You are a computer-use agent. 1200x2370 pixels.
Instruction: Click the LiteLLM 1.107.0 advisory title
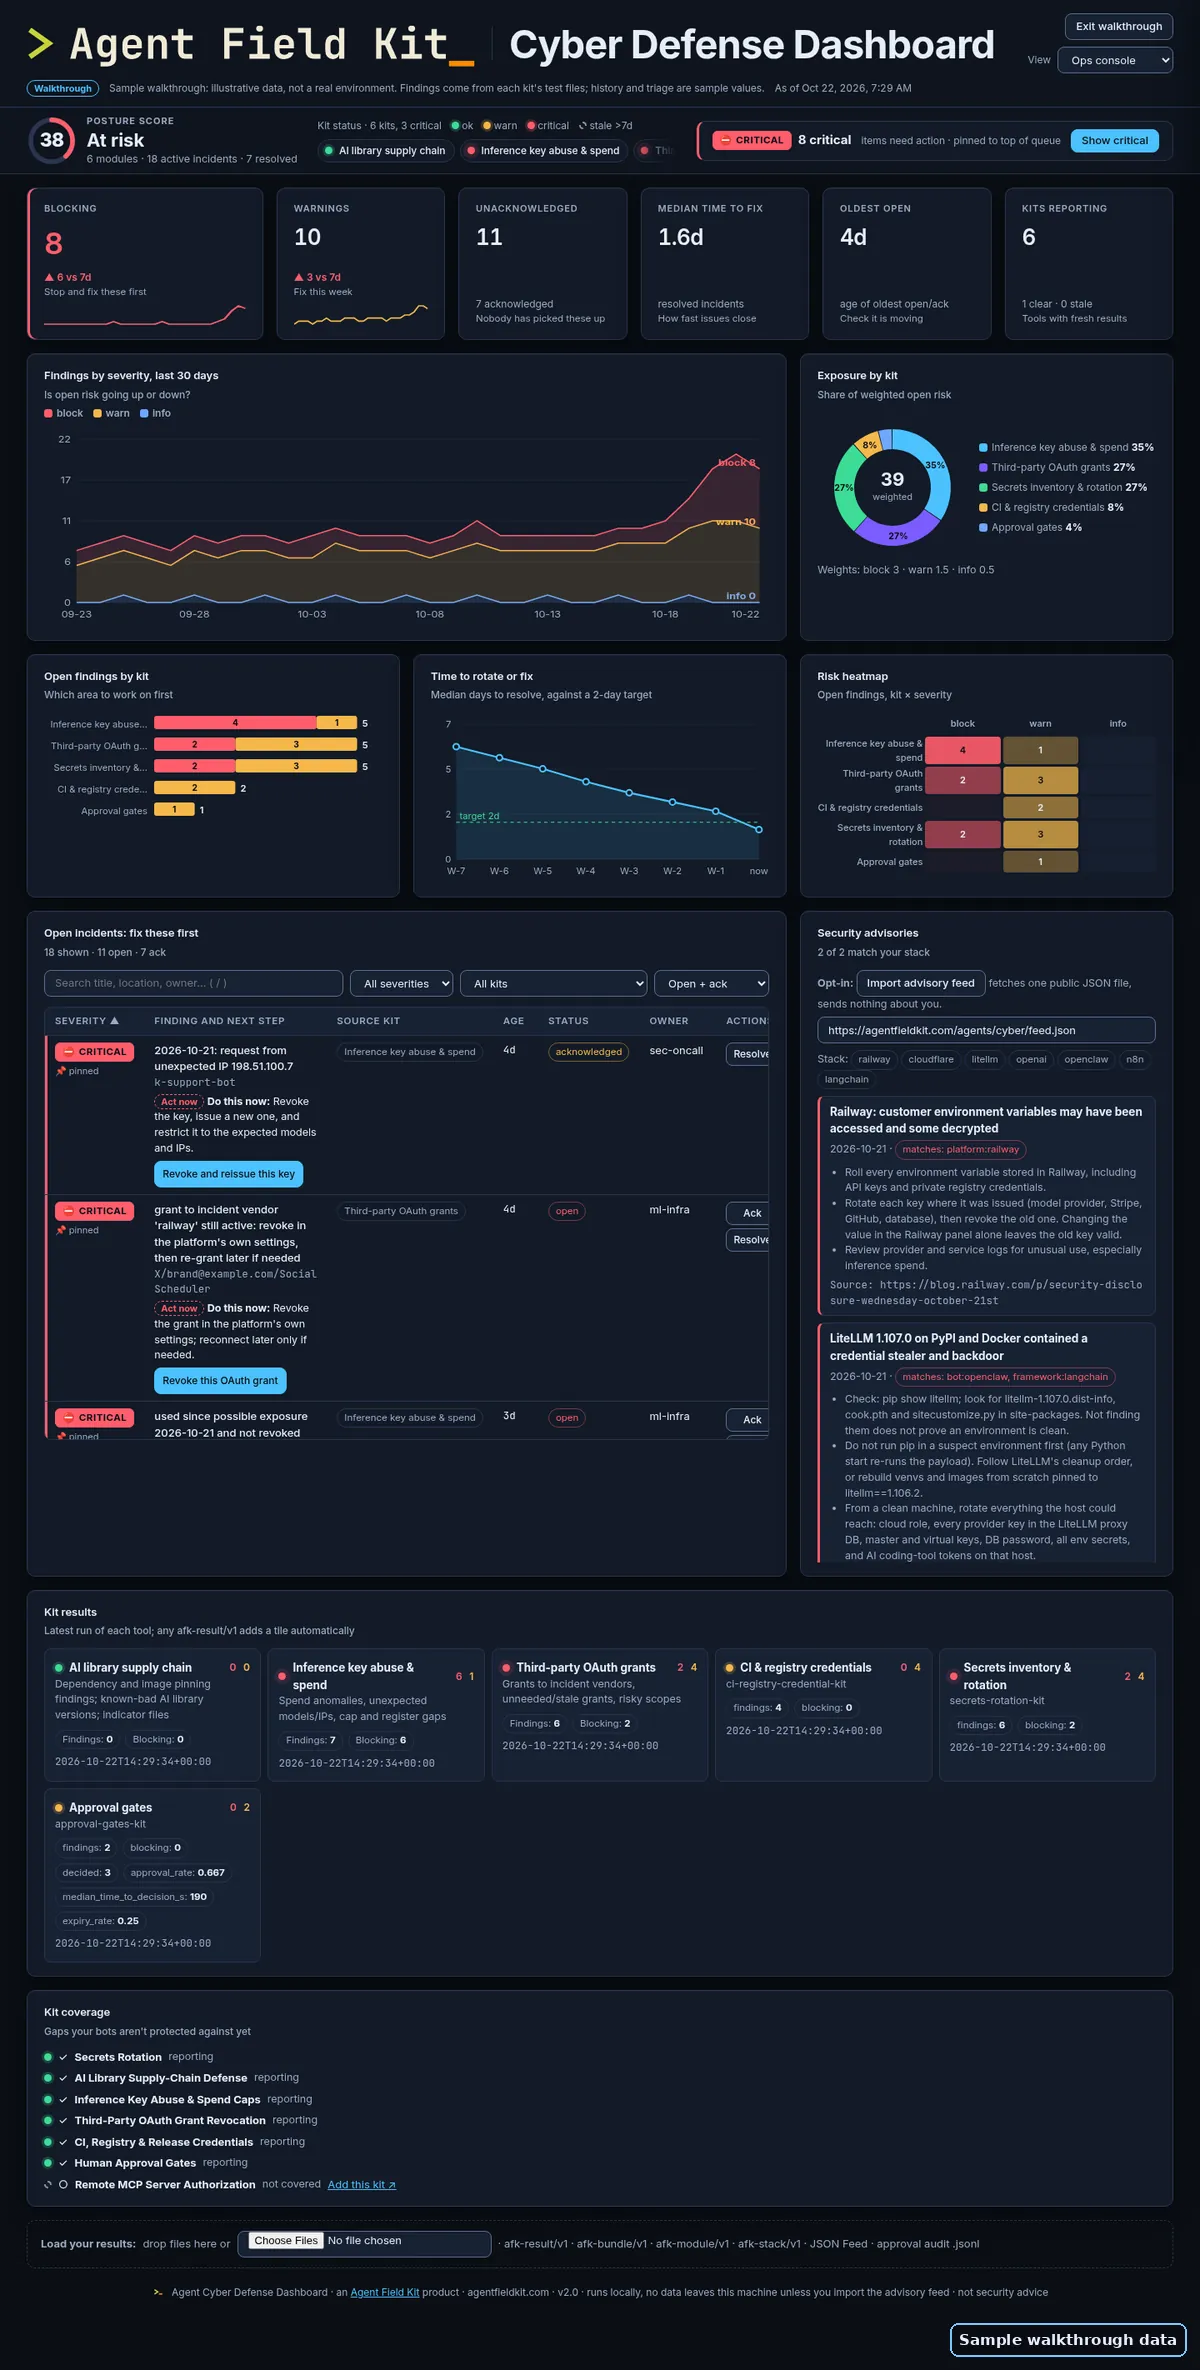pos(958,1347)
